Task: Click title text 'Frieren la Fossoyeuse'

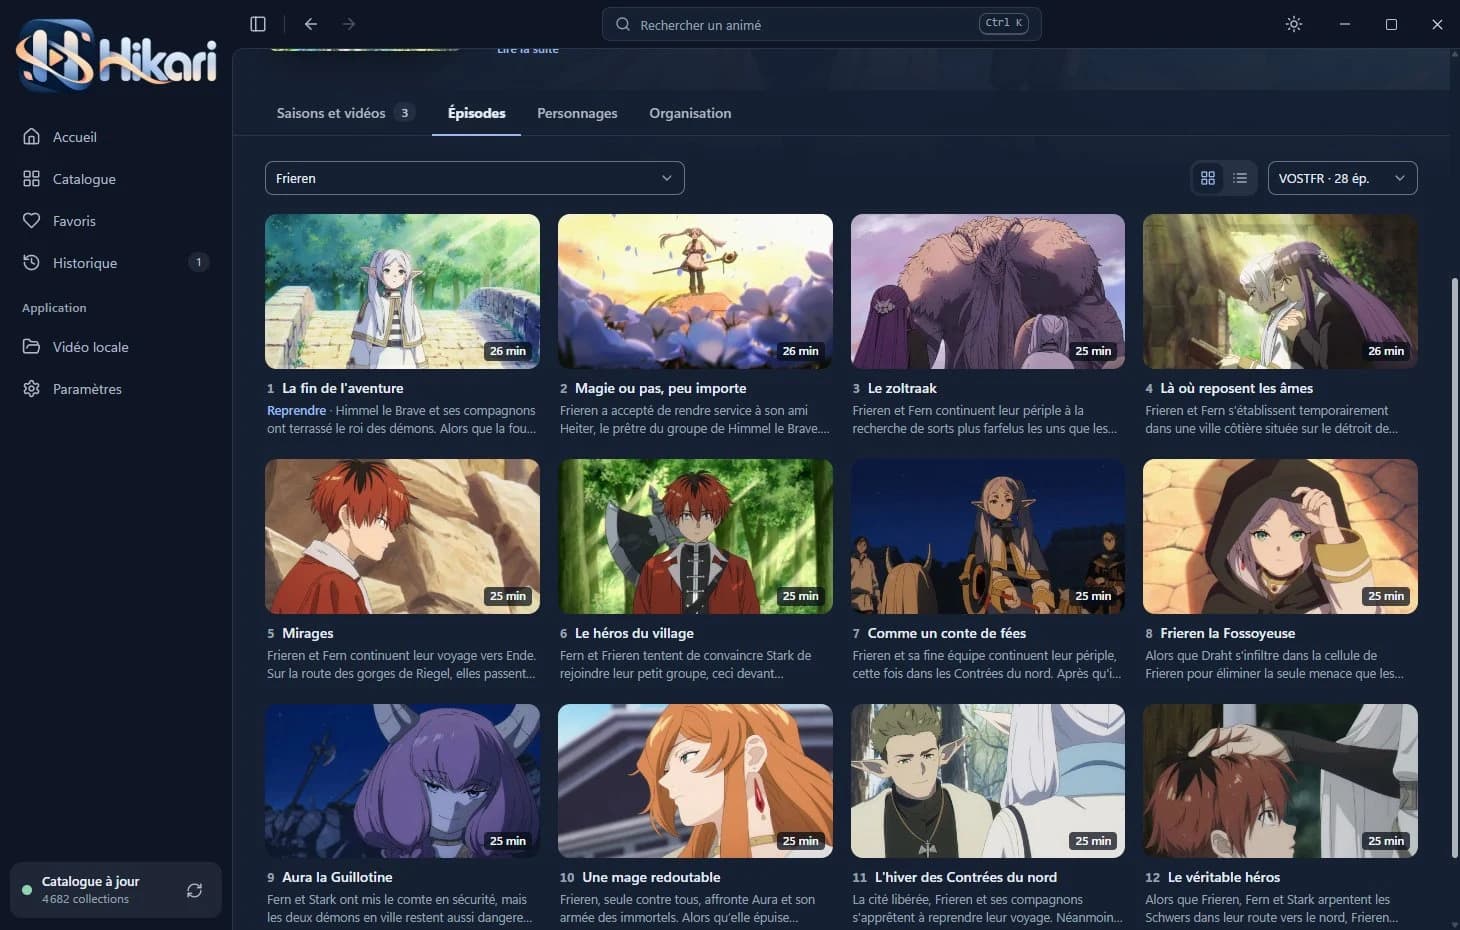Action: [x=1228, y=633]
